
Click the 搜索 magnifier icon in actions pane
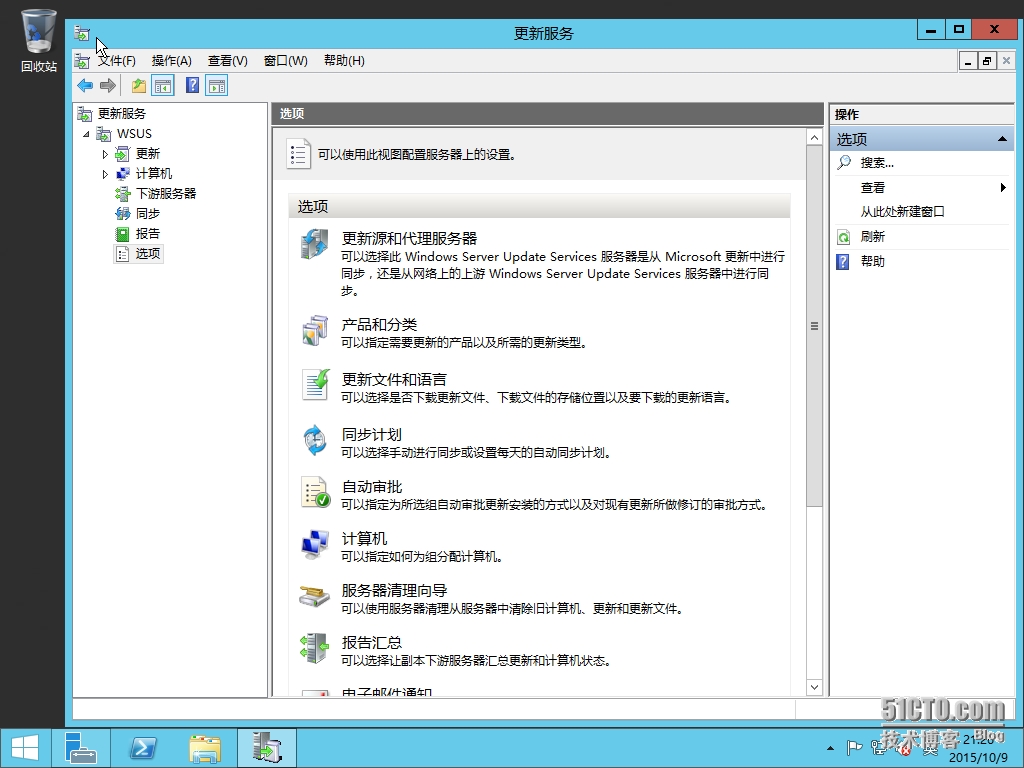click(x=844, y=162)
